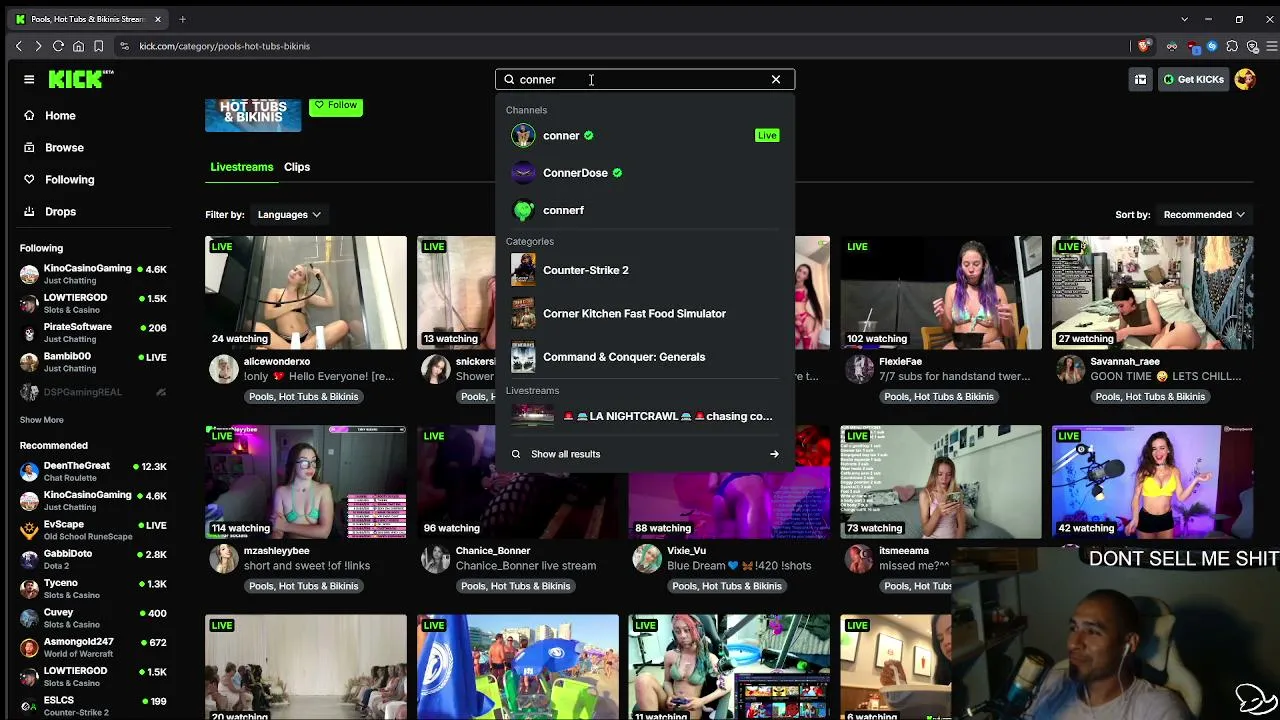Viewport: 1280px width, 720px height.
Task: Reload the page with the refresh icon
Action: [58, 46]
